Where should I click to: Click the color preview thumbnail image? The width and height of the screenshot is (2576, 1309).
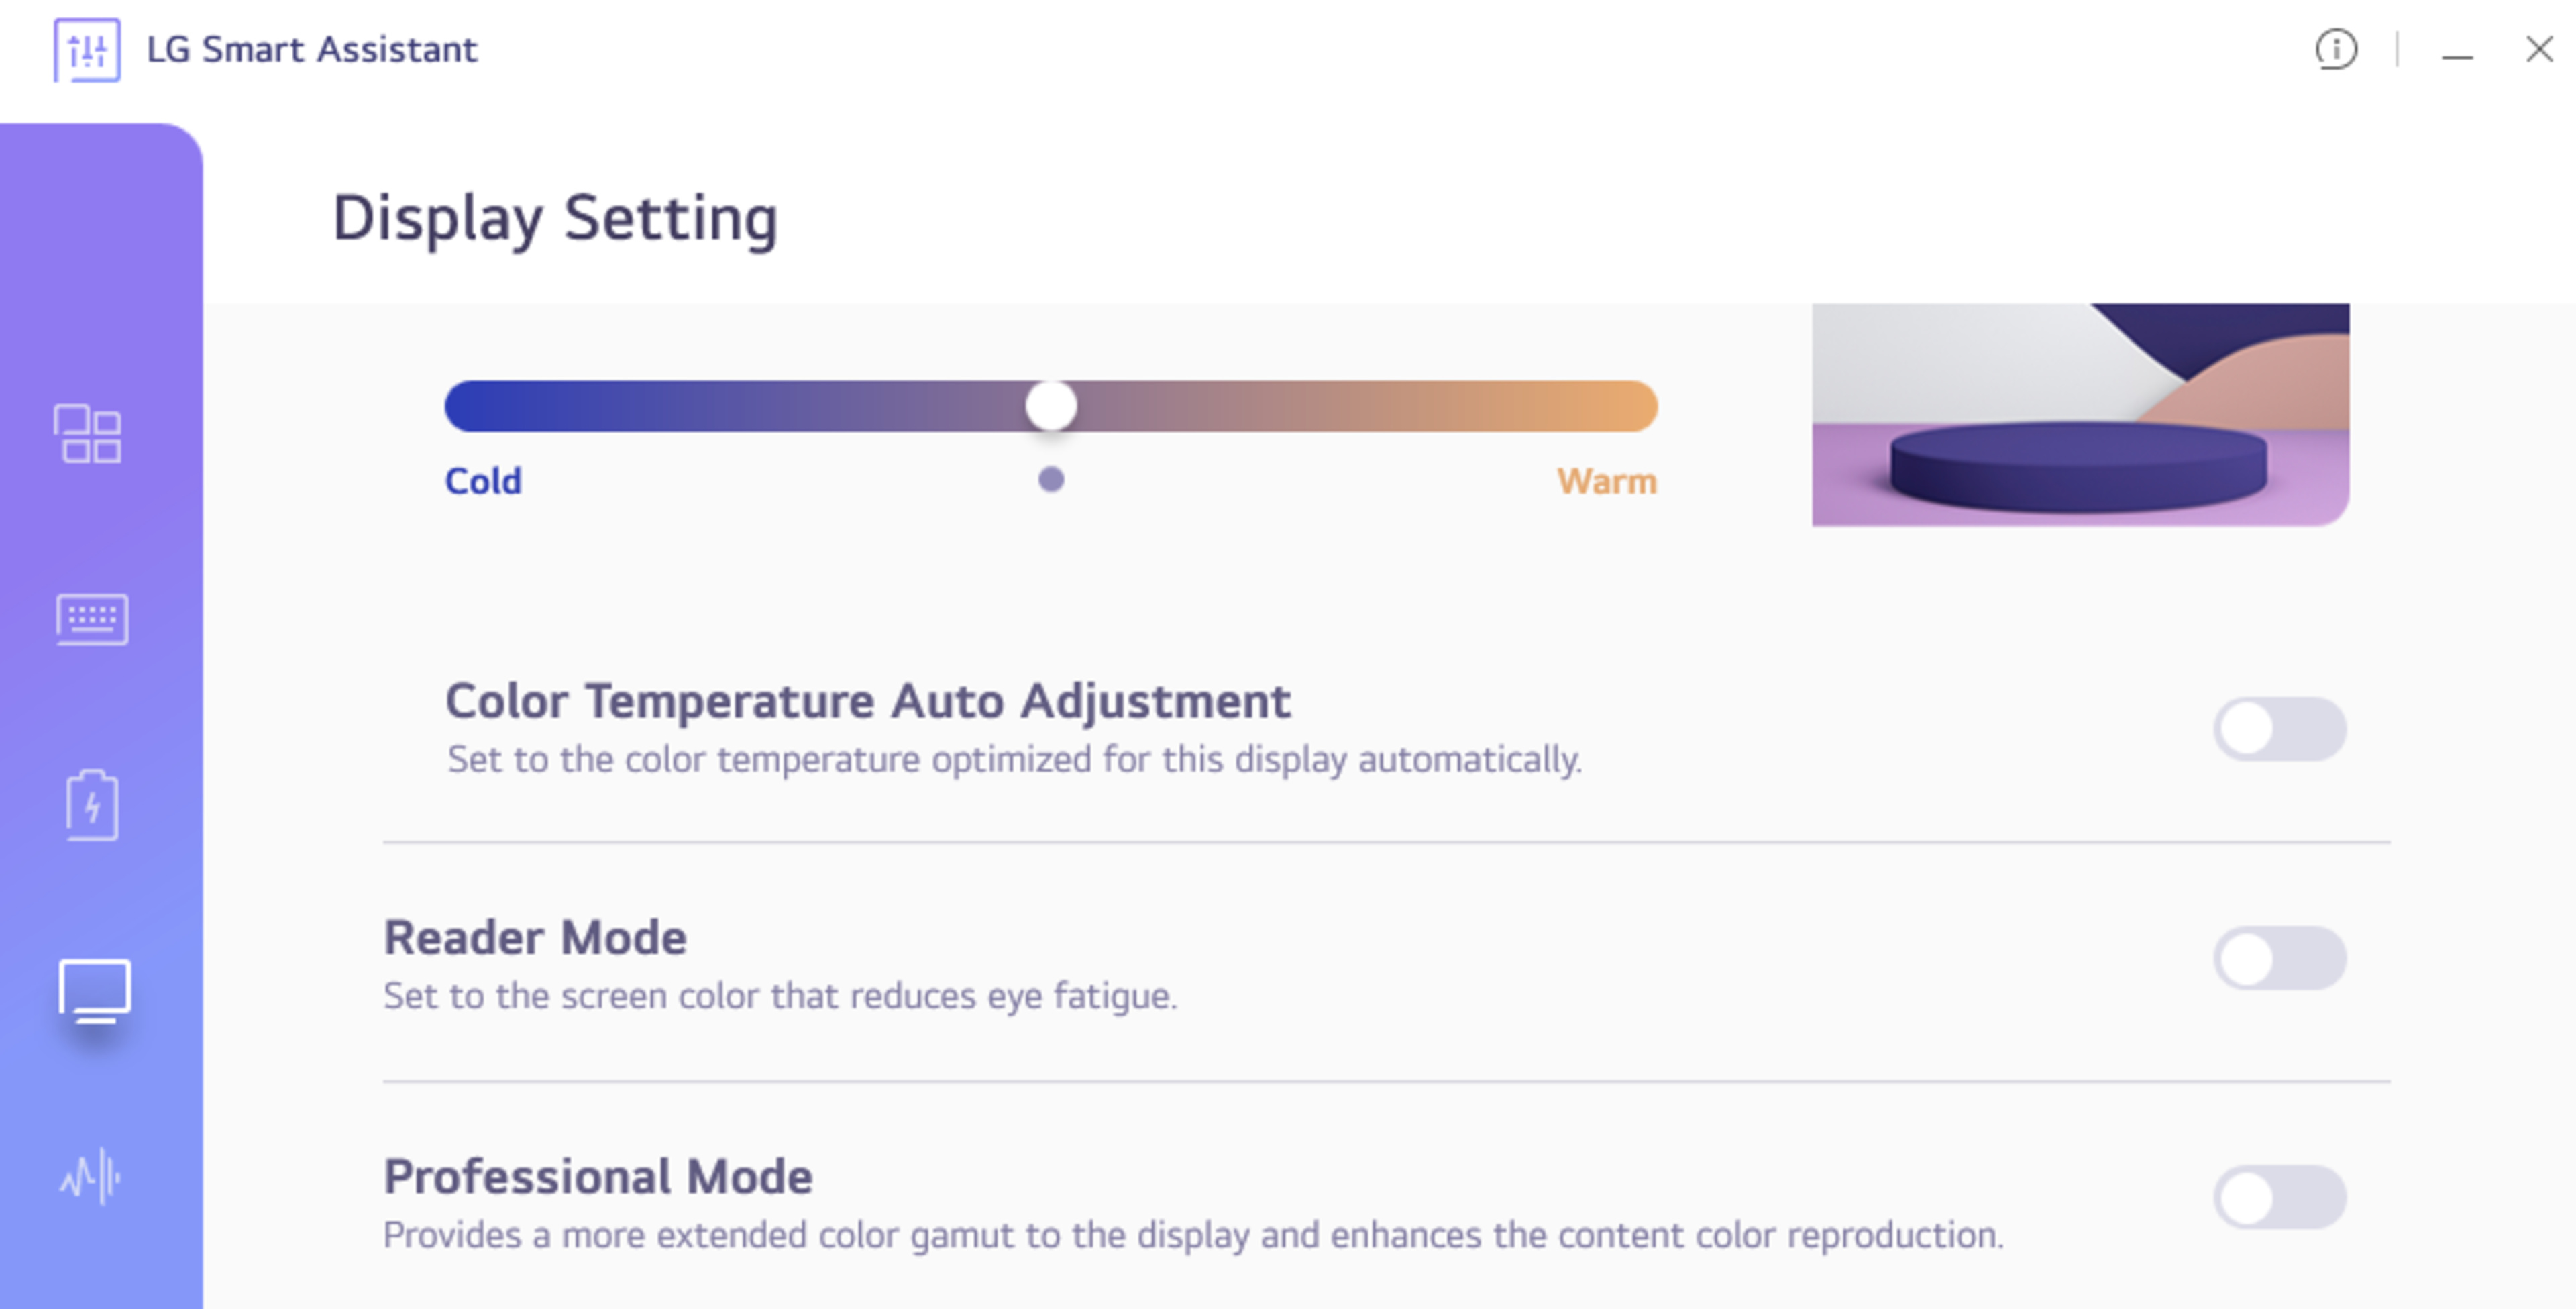pos(2080,414)
